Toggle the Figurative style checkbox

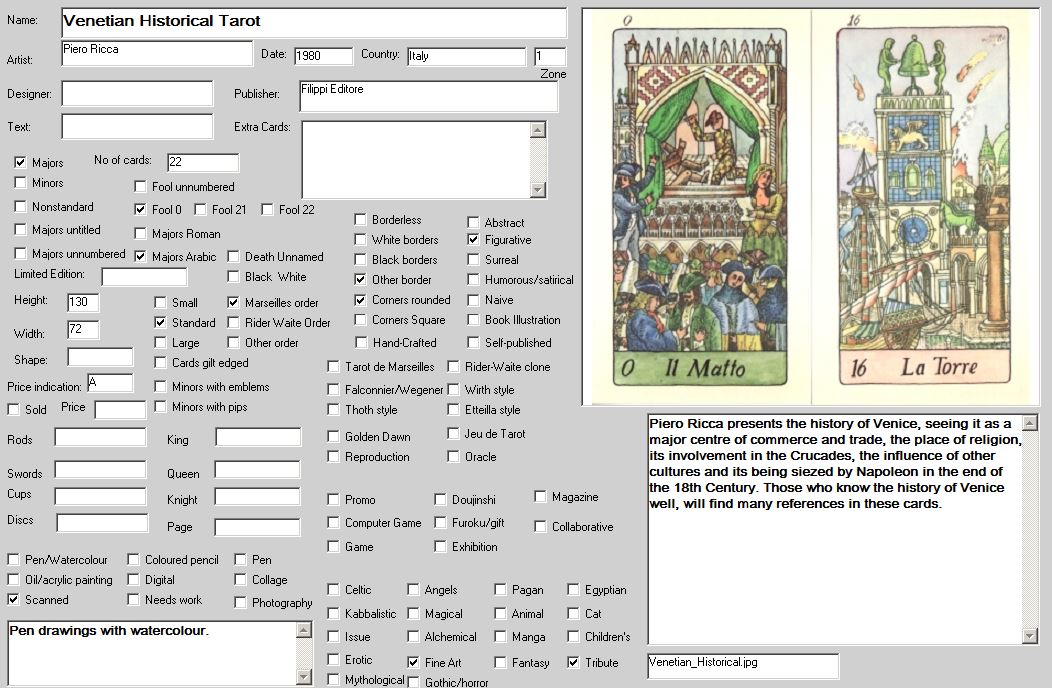point(474,240)
